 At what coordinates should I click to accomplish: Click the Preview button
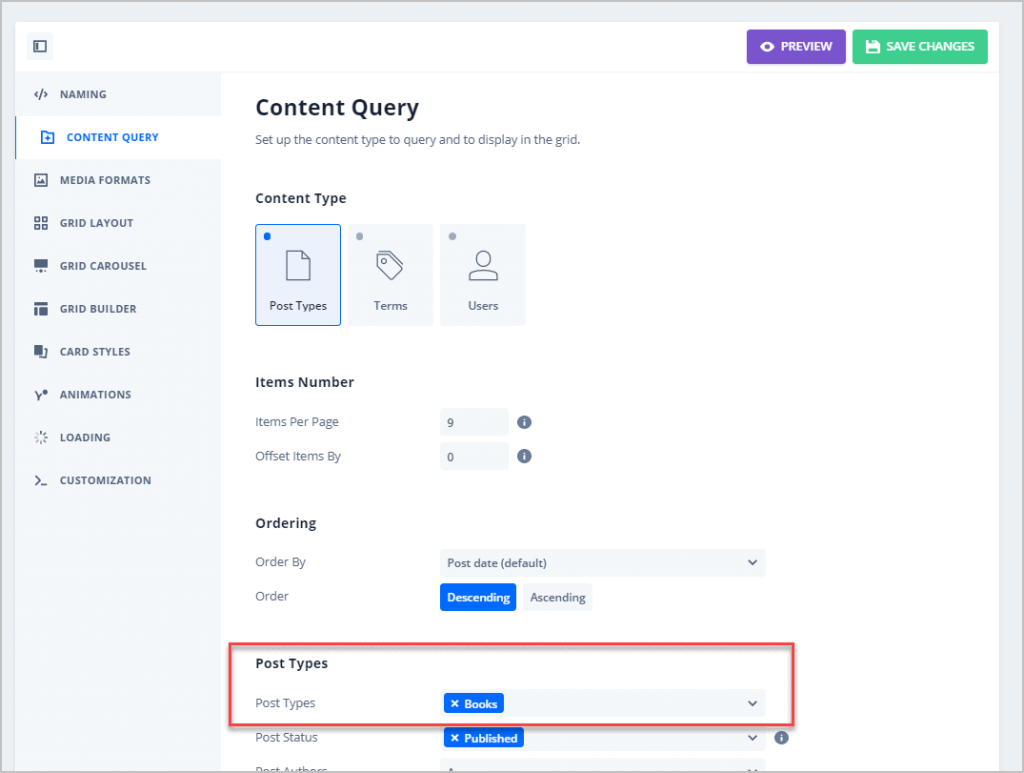click(795, 46)
